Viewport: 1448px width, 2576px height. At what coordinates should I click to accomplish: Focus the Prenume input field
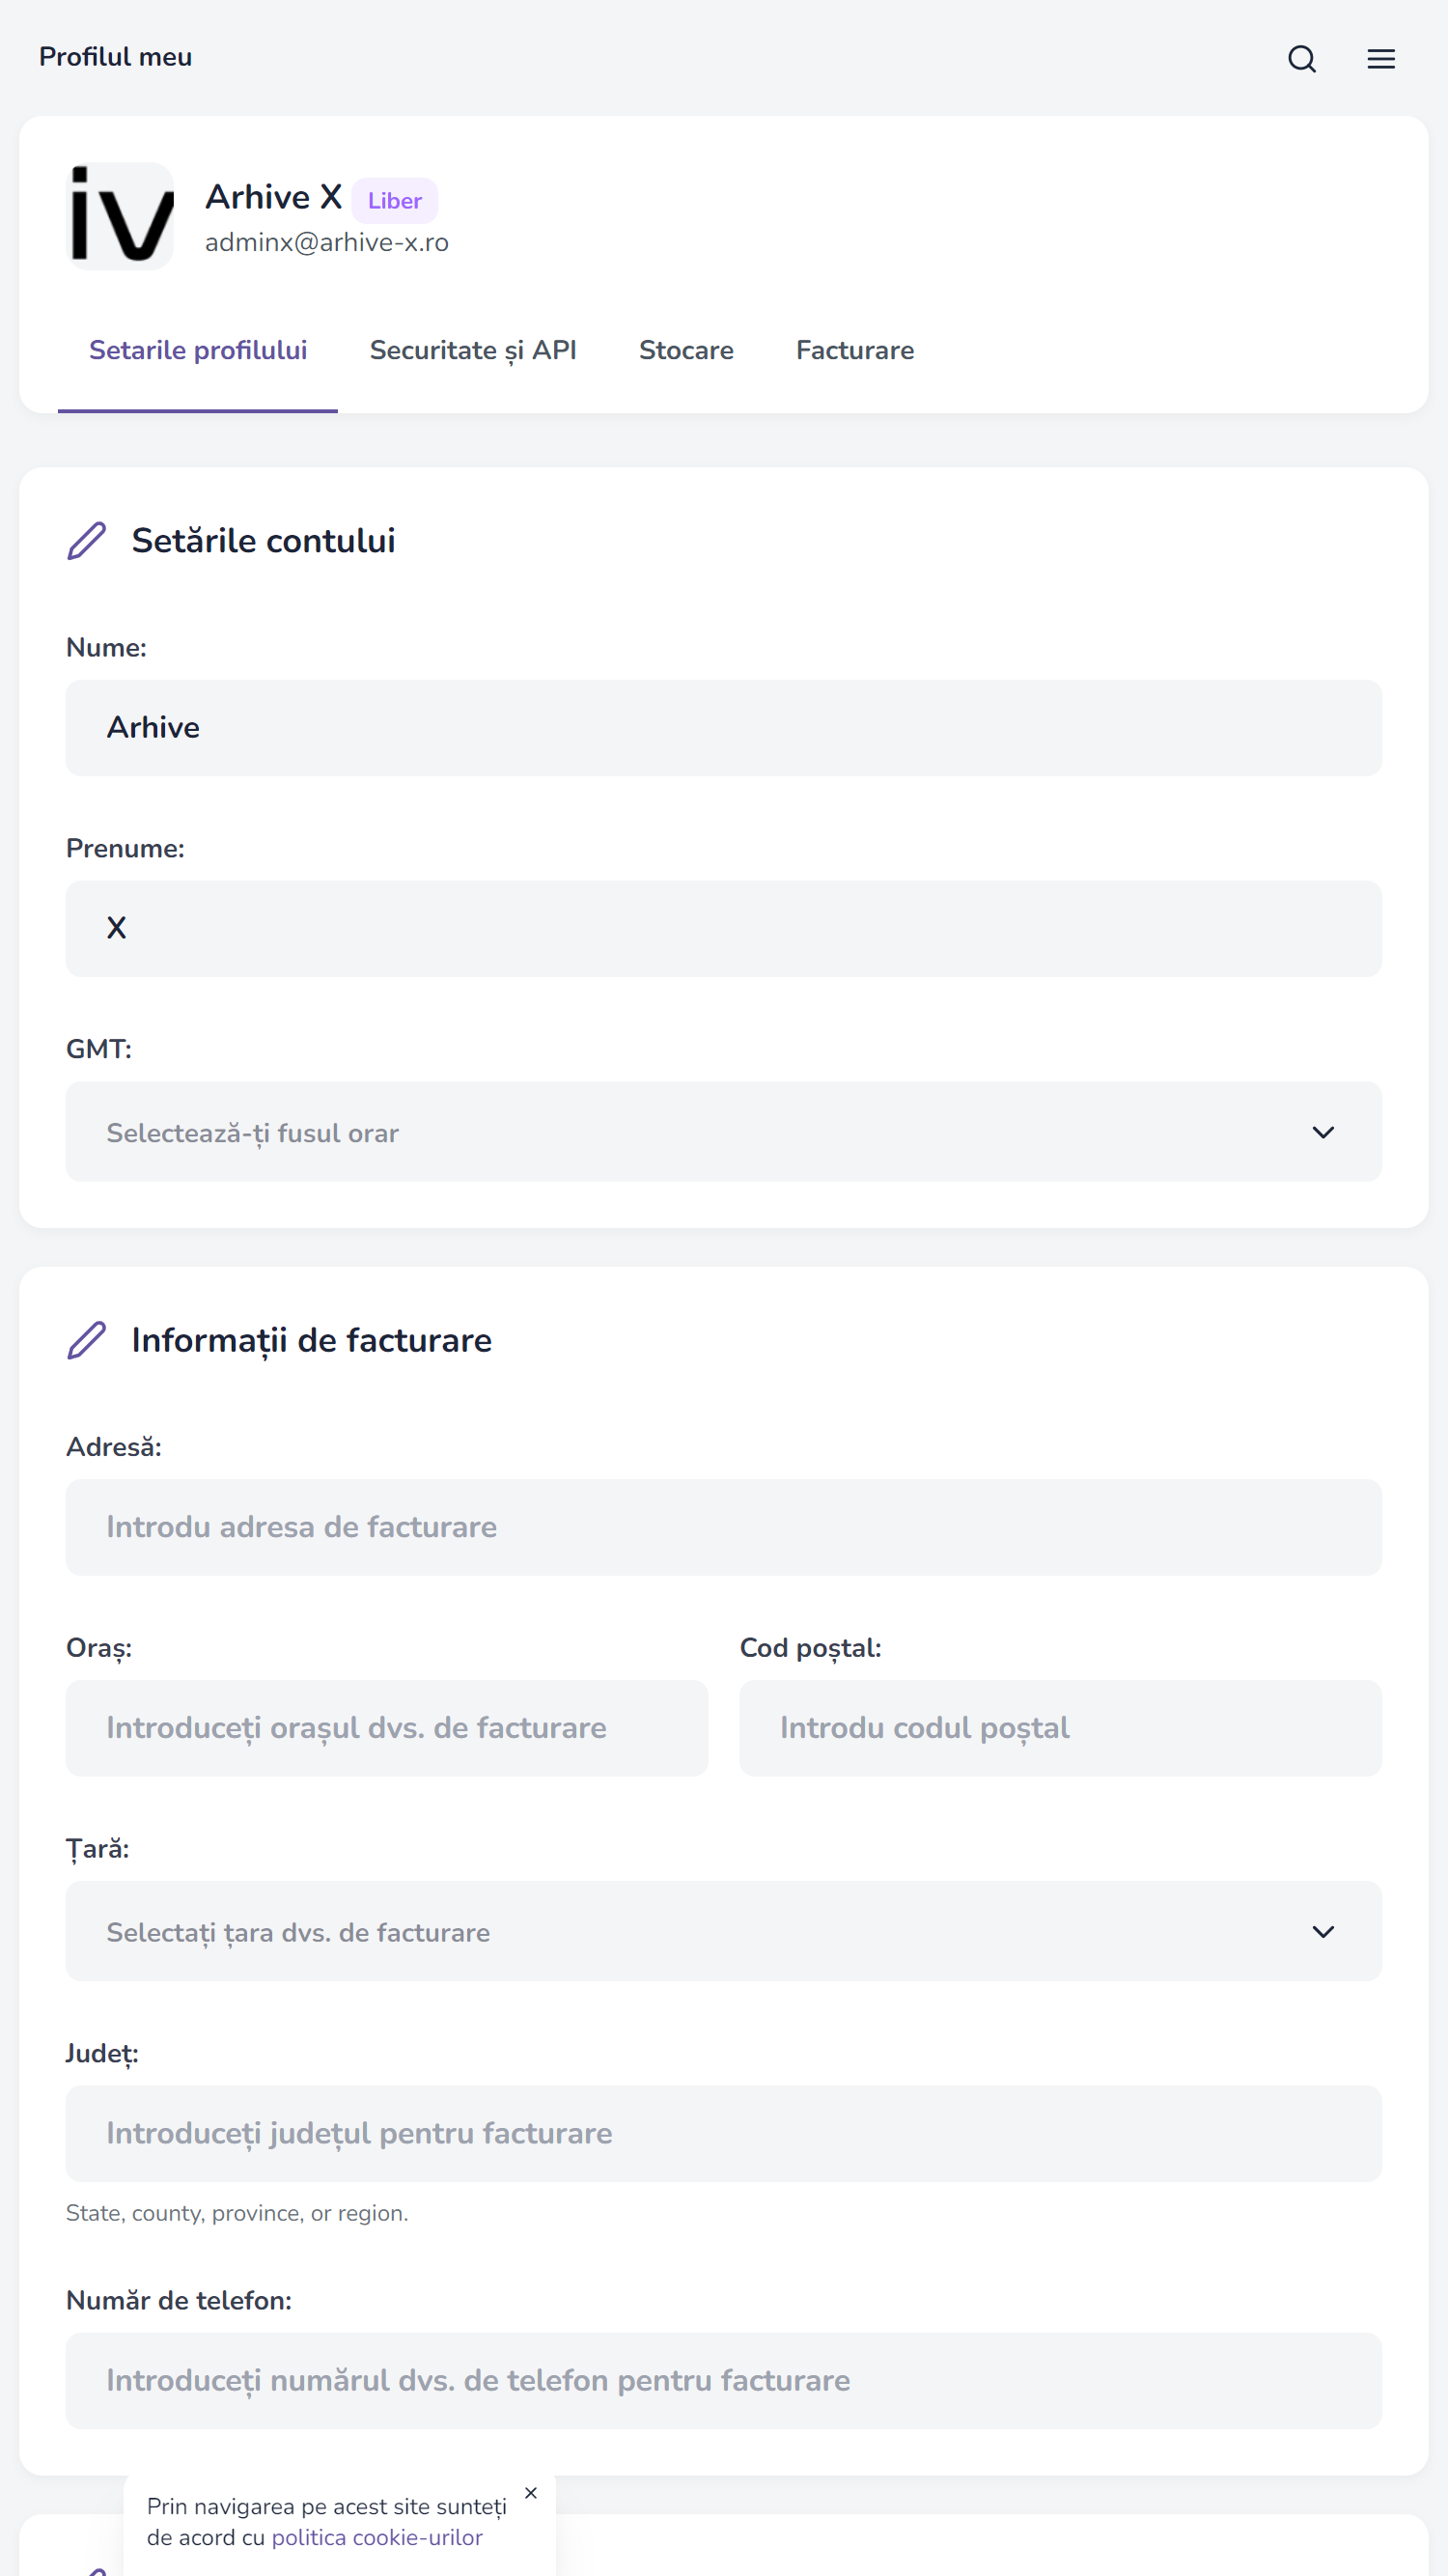(x=723, y=928)
